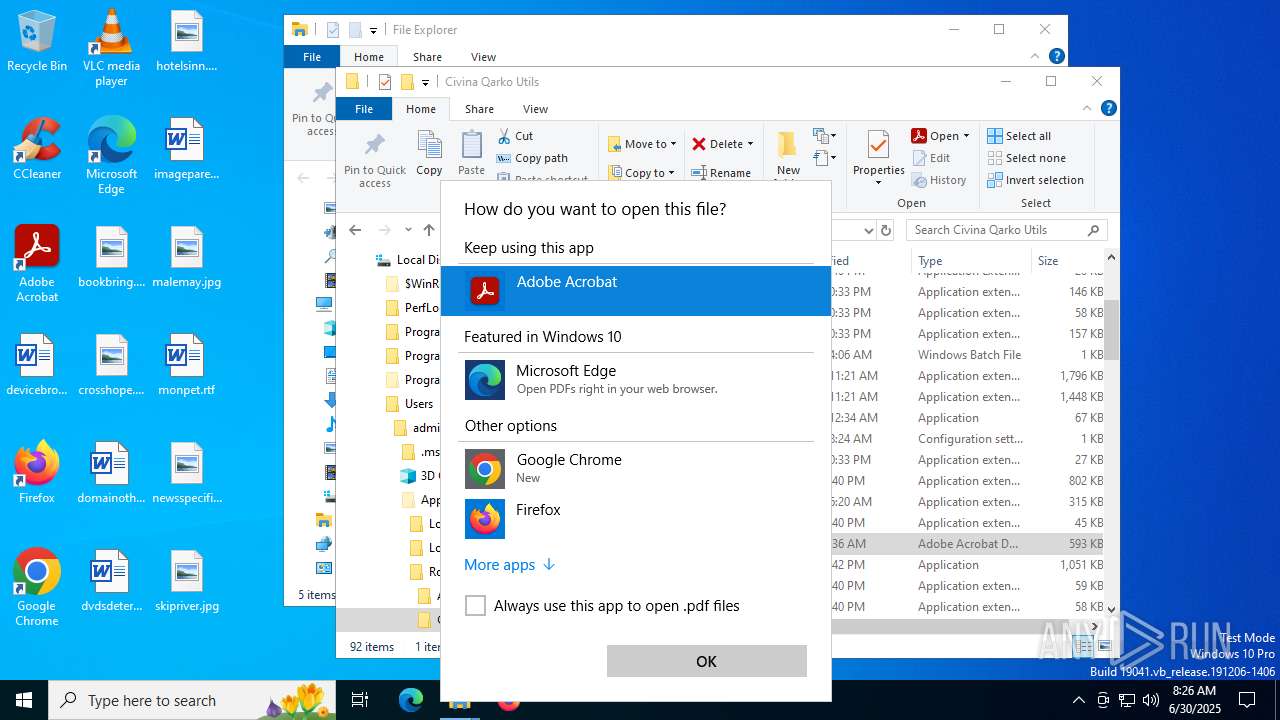The width and height of the screenshot is (1280, 720).
Task: Tick Always use this app for .pdf
Action: [x=476, y=606]
